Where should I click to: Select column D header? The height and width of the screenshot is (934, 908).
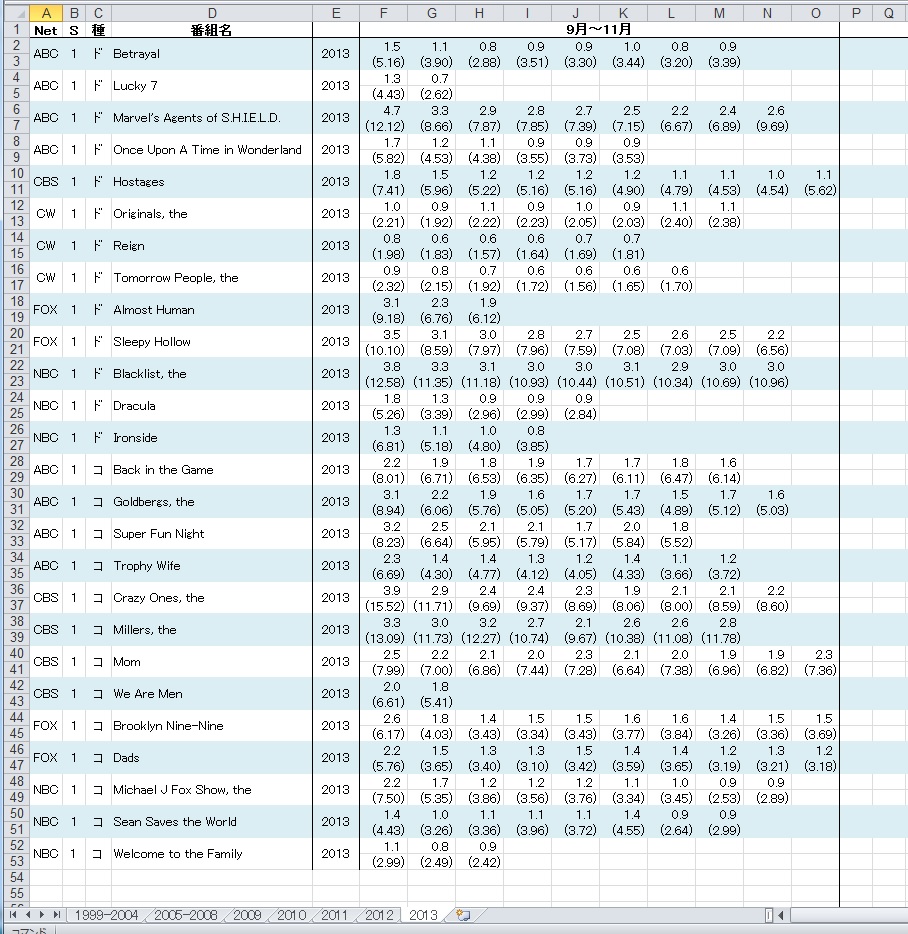[212, 13]
